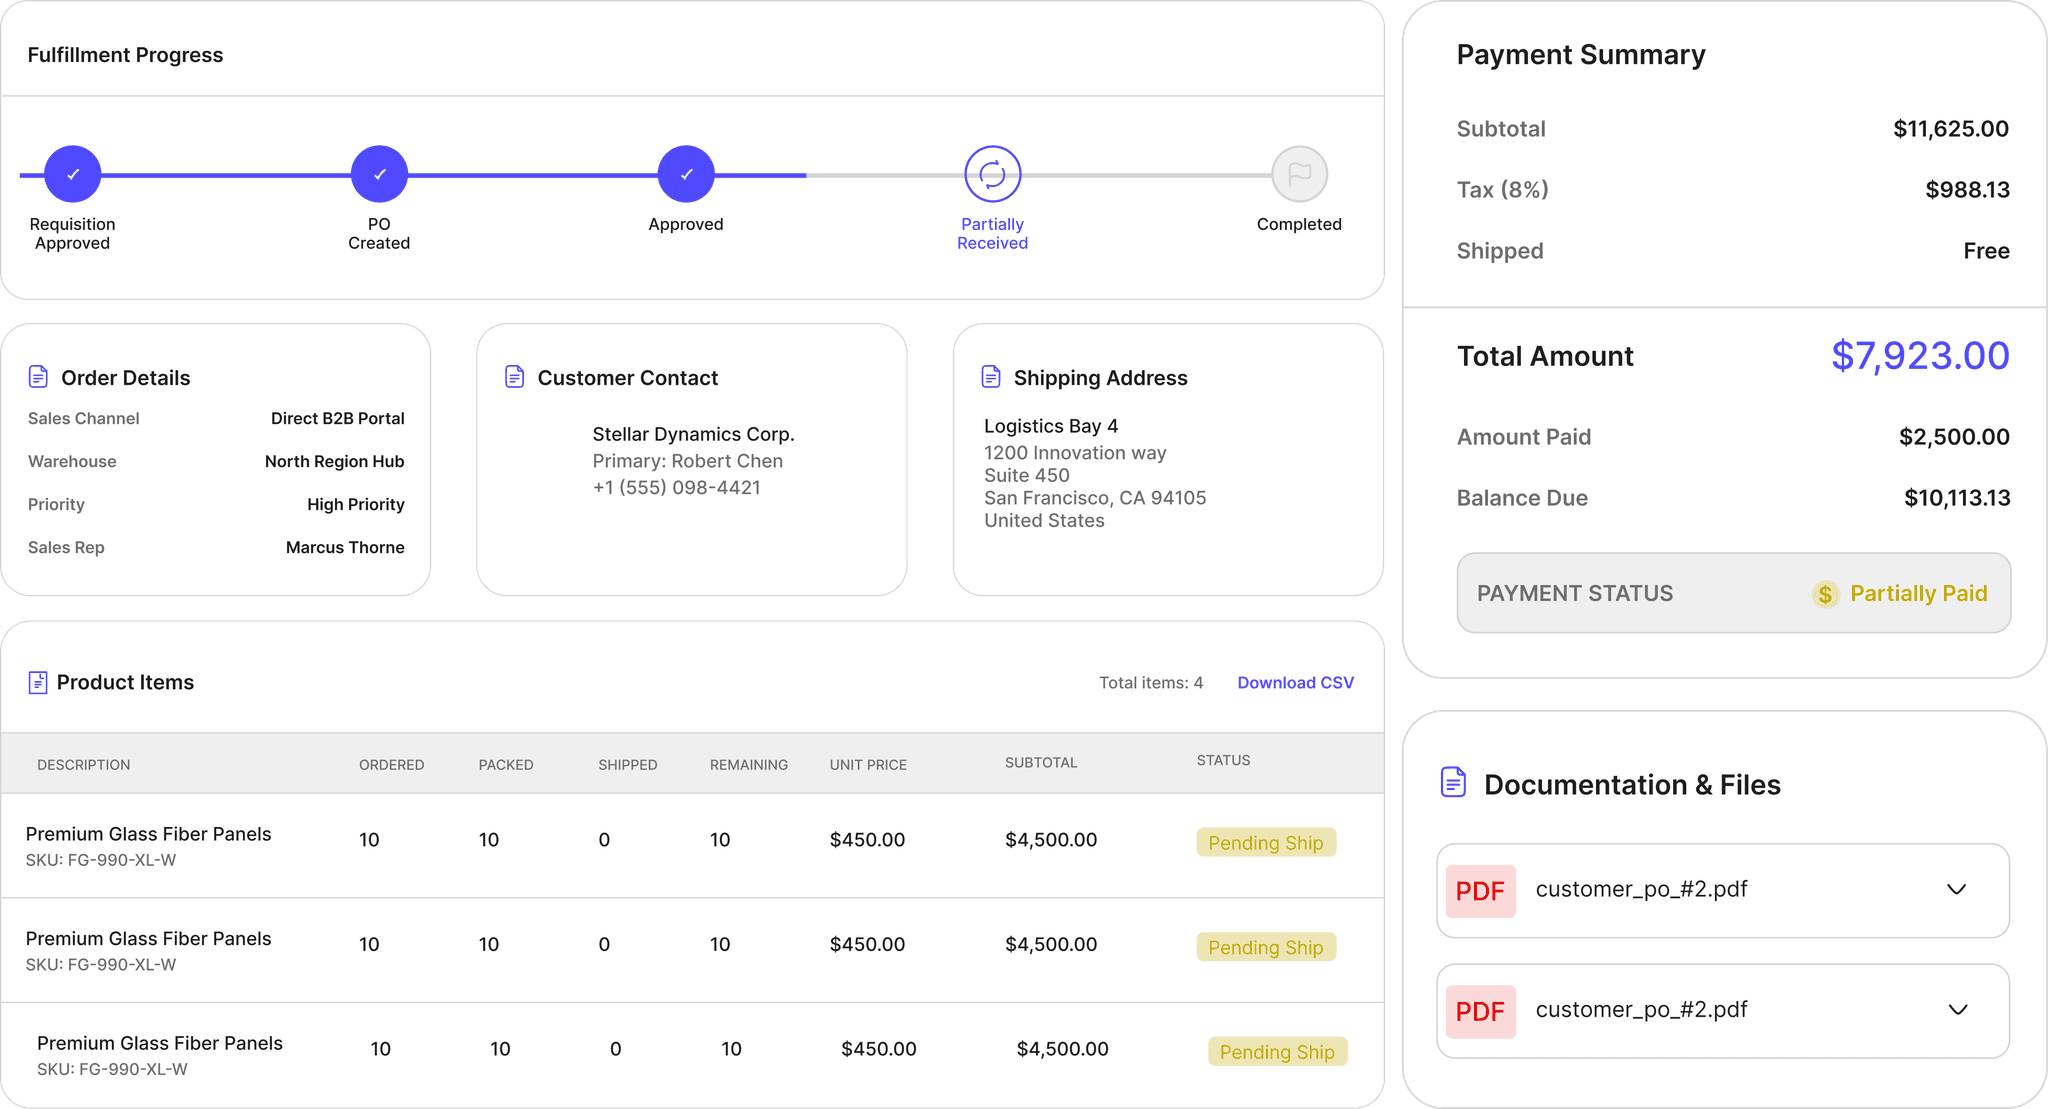Download CSV of product items

(x=1295, y=682)
